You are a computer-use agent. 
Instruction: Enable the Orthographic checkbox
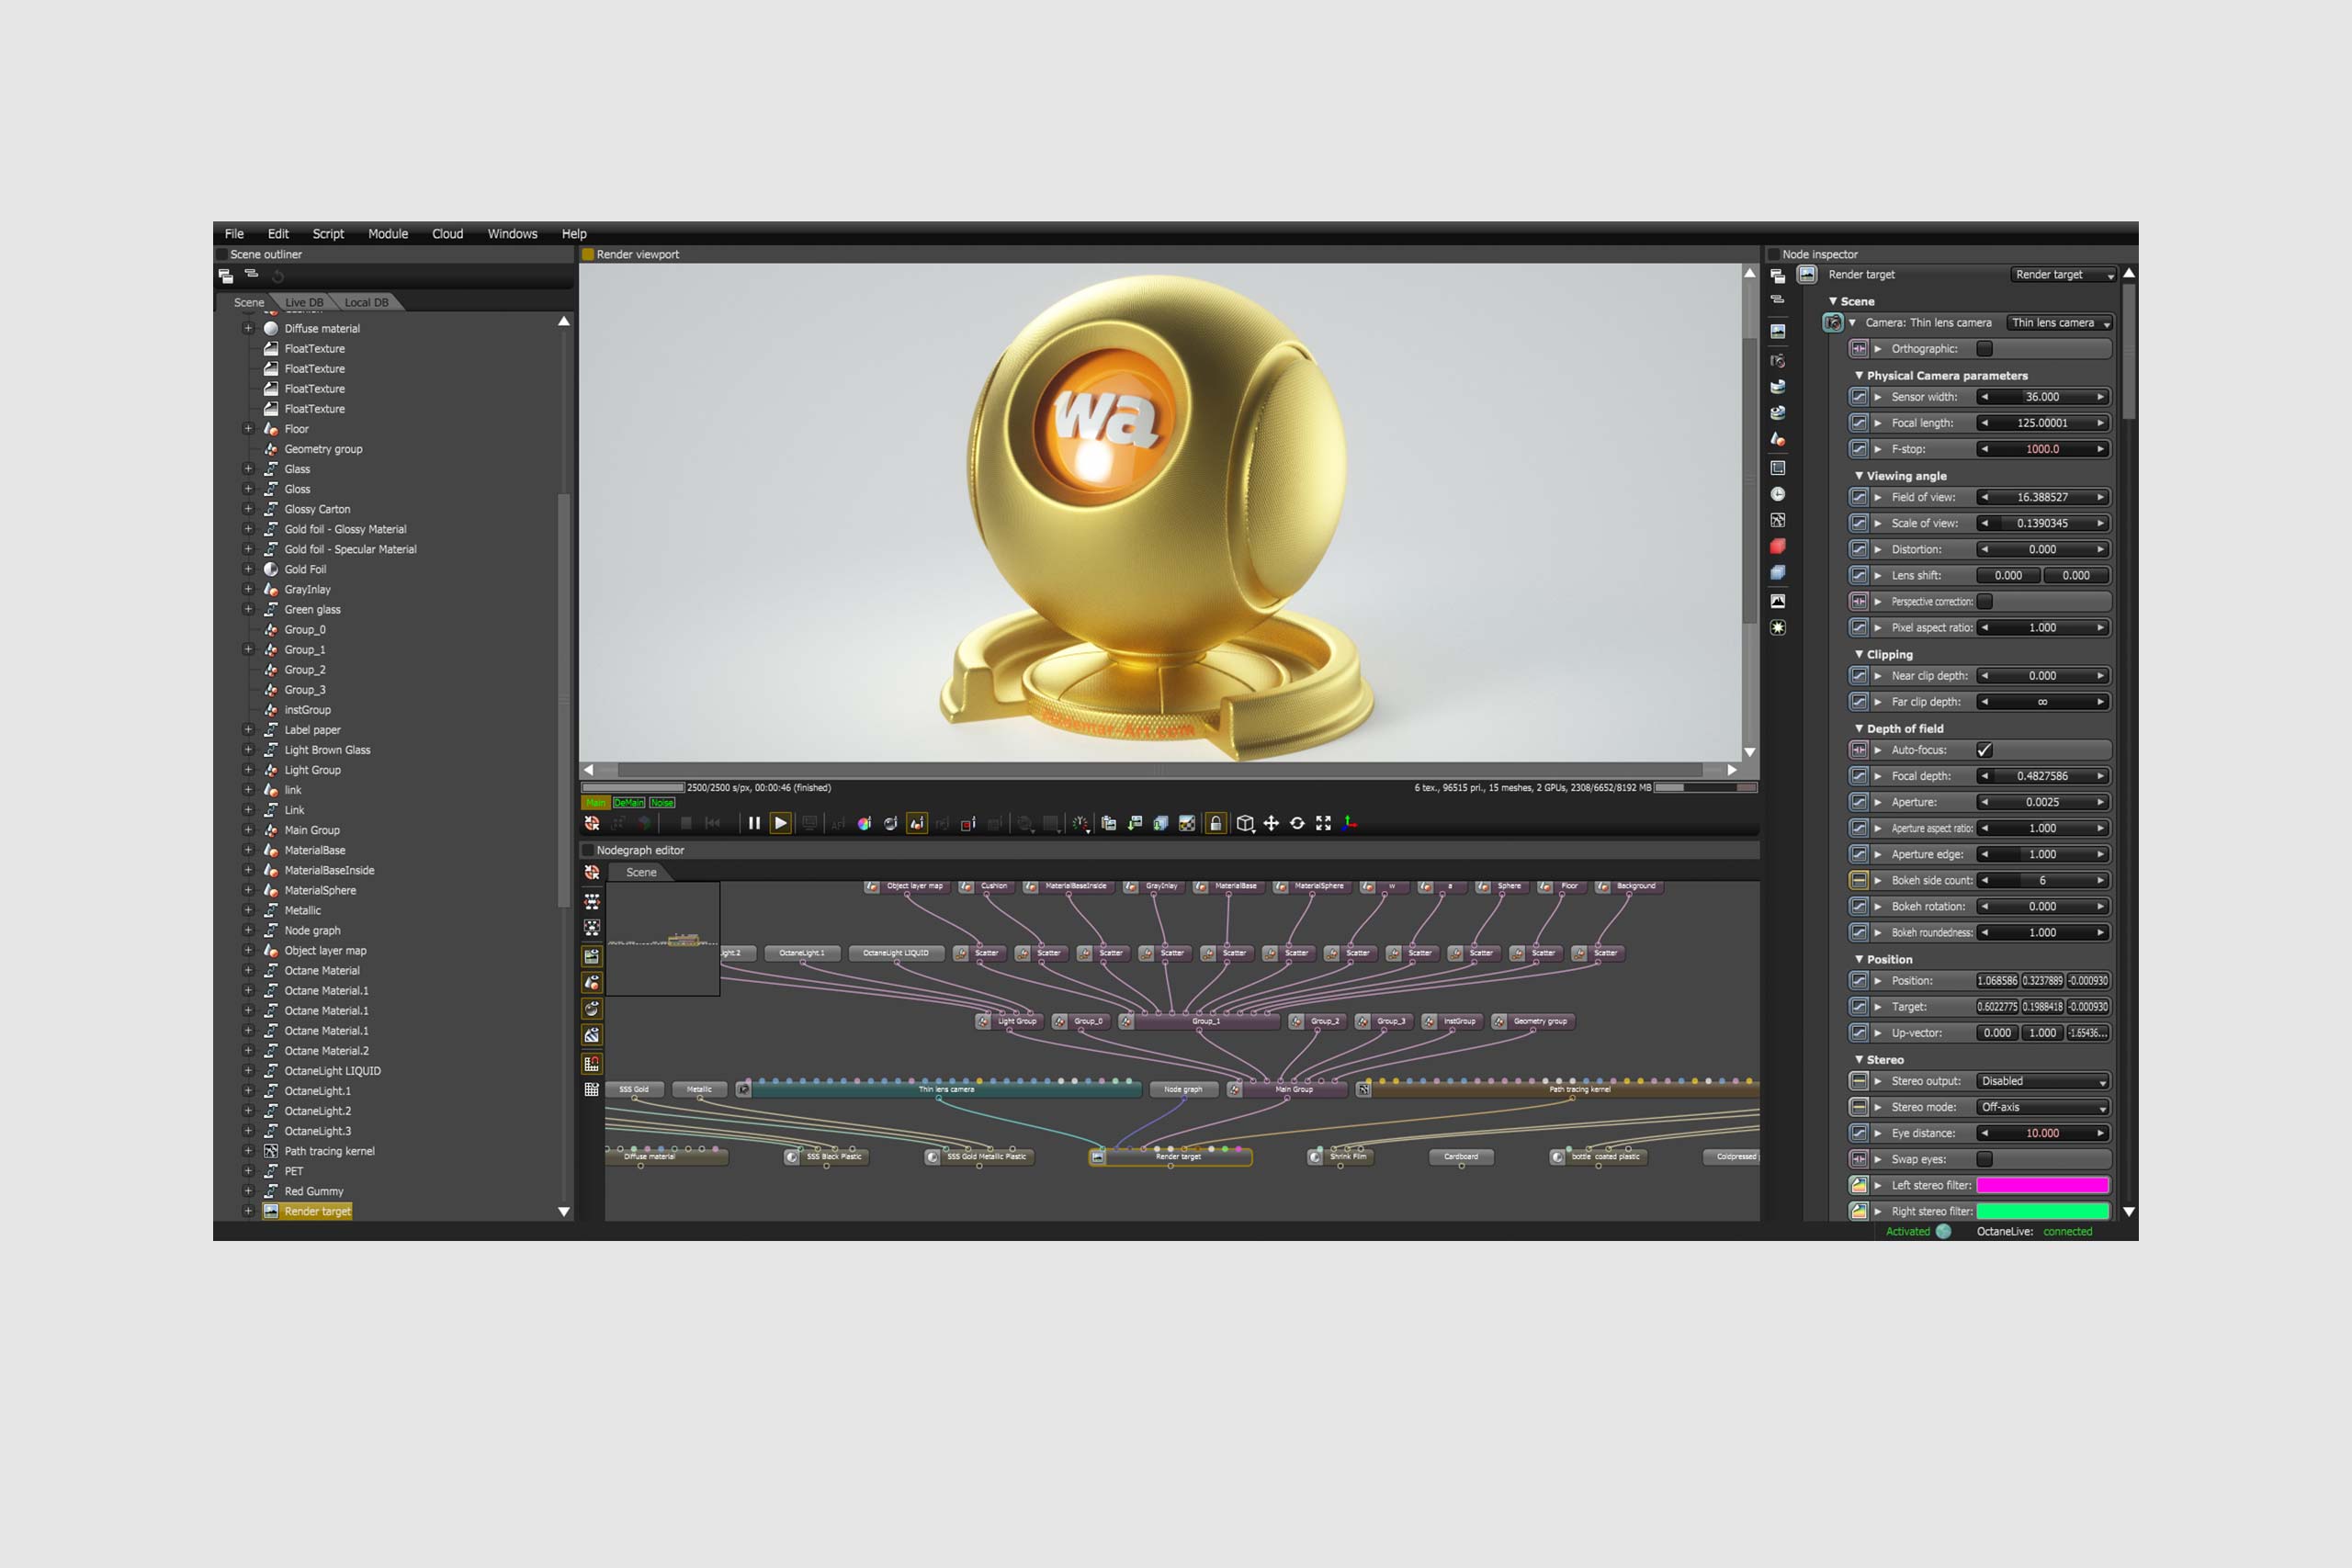pyautogui.click(x=1985, y=349)
